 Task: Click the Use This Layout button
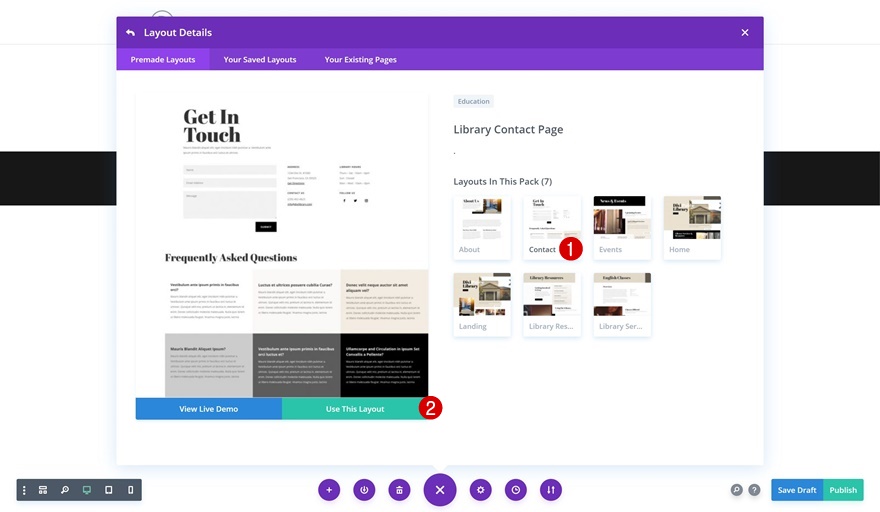click(x=355, y=409)
